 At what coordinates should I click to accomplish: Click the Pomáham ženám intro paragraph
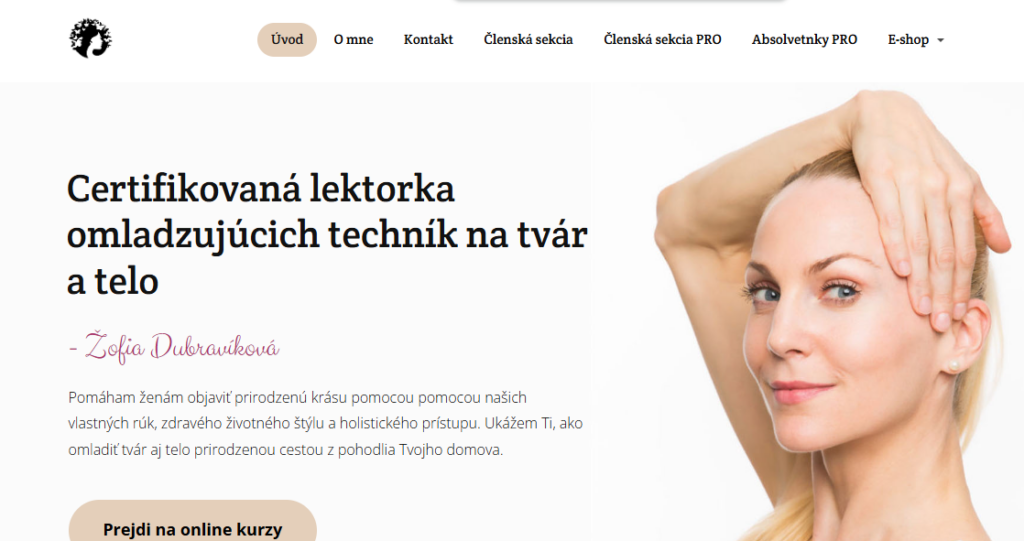[325, 423]
